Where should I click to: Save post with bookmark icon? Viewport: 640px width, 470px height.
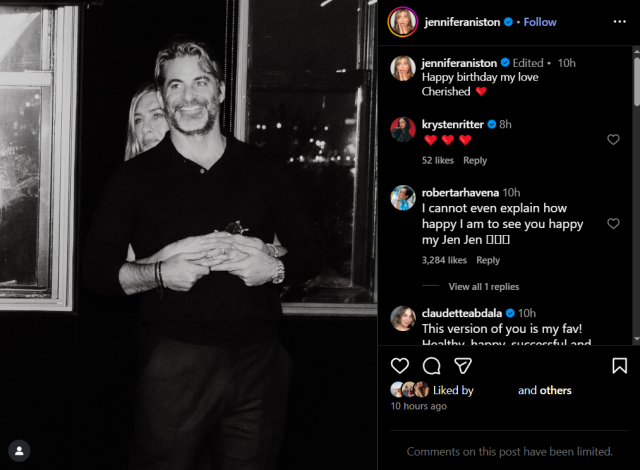[619, 366]
